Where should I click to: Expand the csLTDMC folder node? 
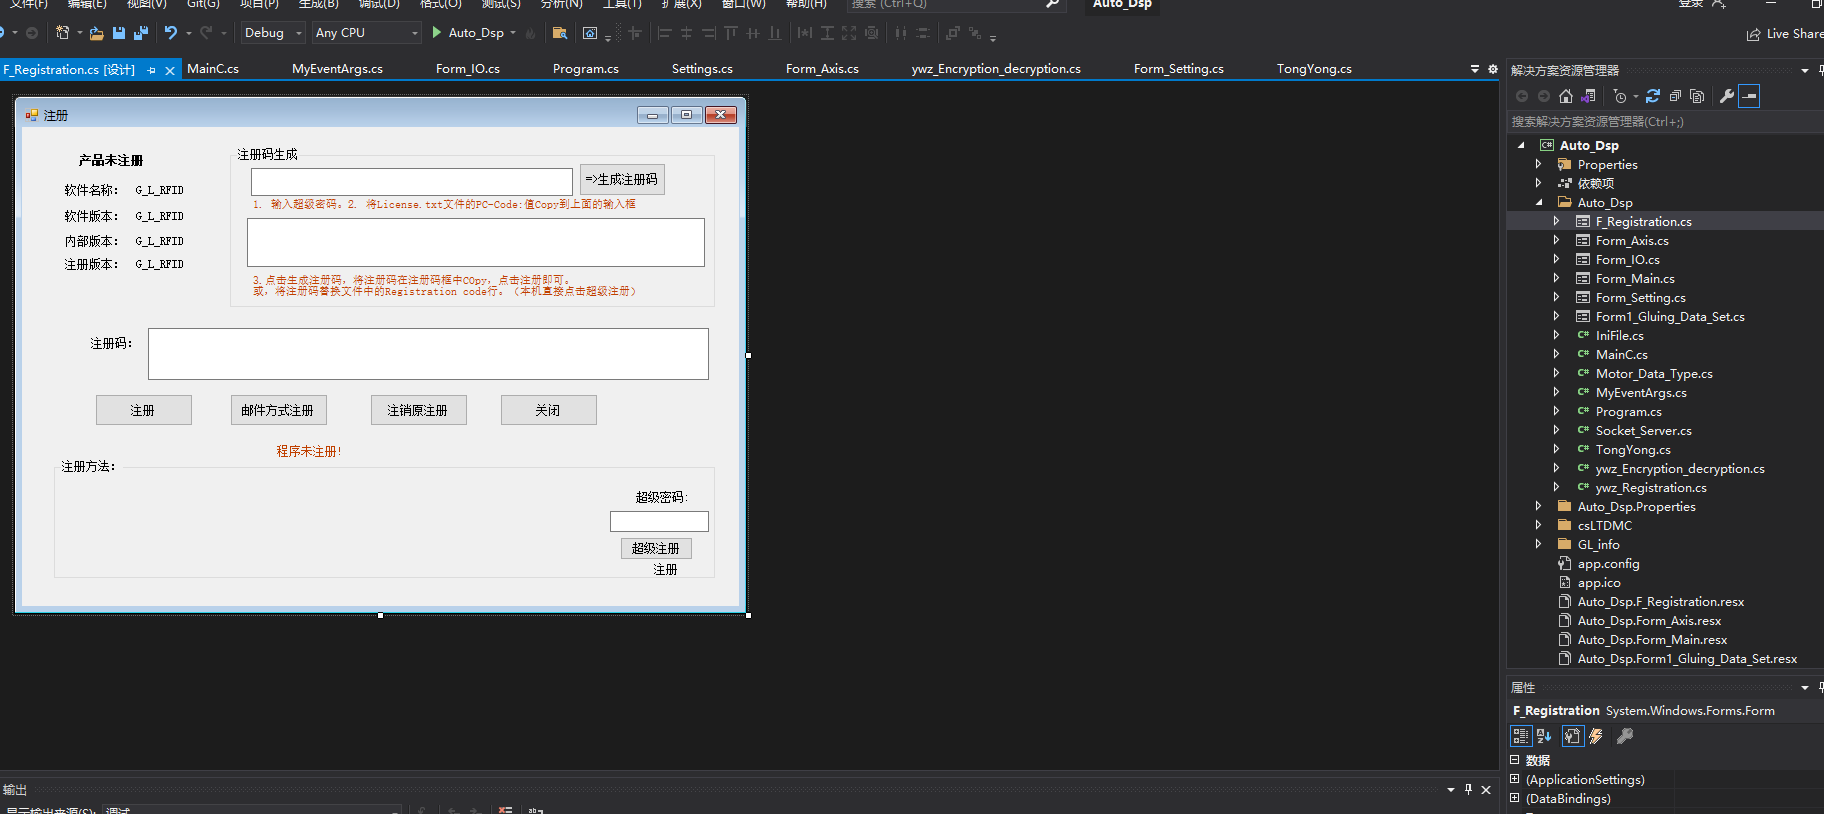(x=1538, y=526)
